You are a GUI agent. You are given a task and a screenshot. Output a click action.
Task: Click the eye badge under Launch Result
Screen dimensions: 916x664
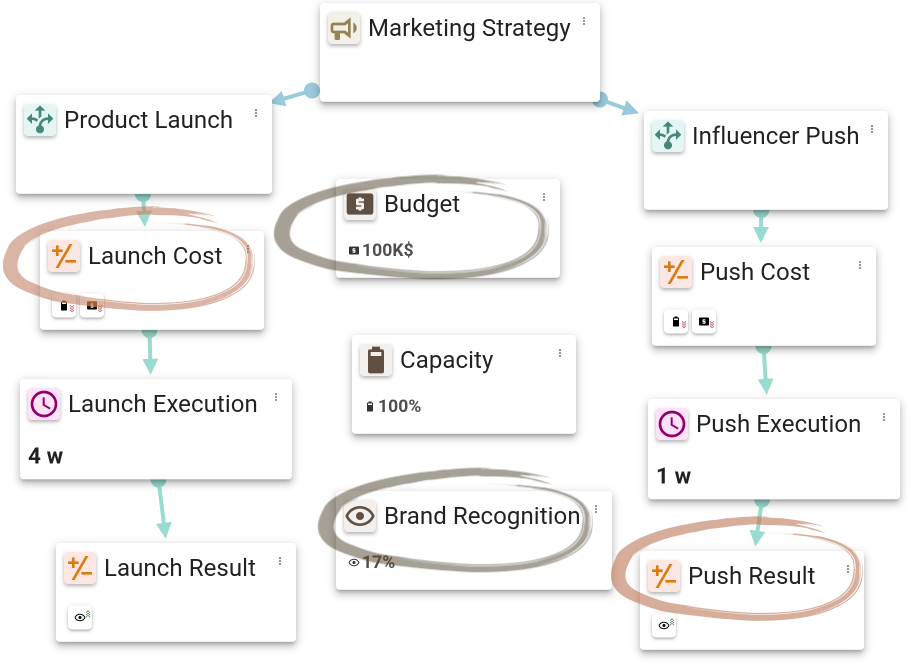[x=80, y=617]
